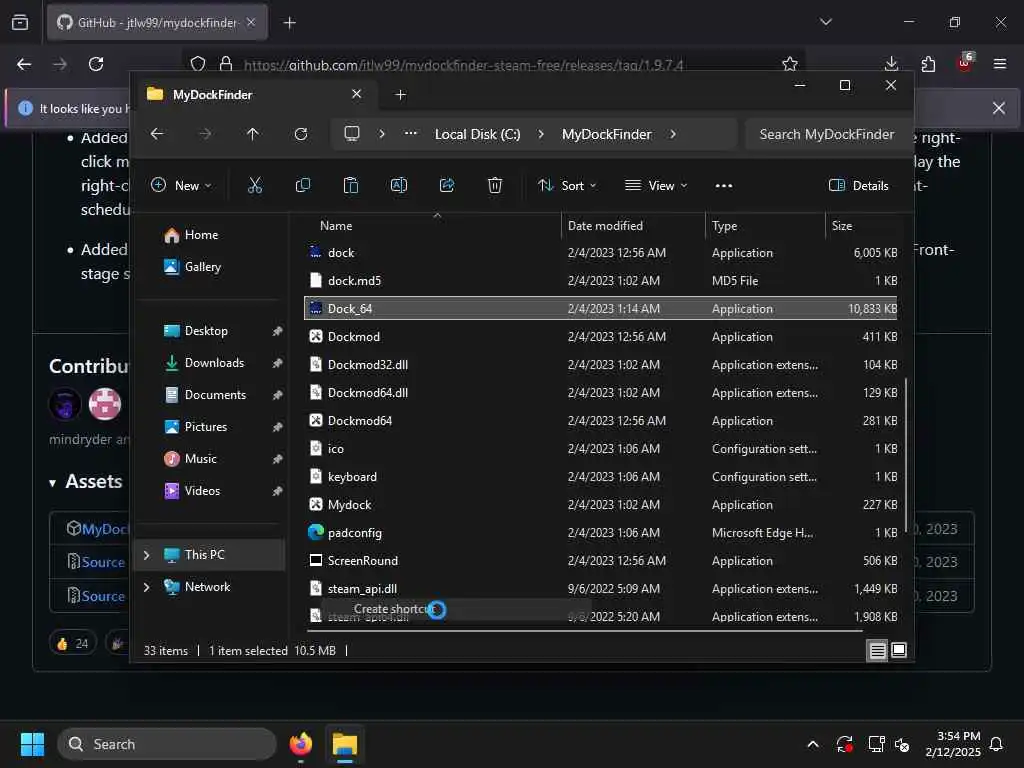Click the Paste clipboard icon

351,185
